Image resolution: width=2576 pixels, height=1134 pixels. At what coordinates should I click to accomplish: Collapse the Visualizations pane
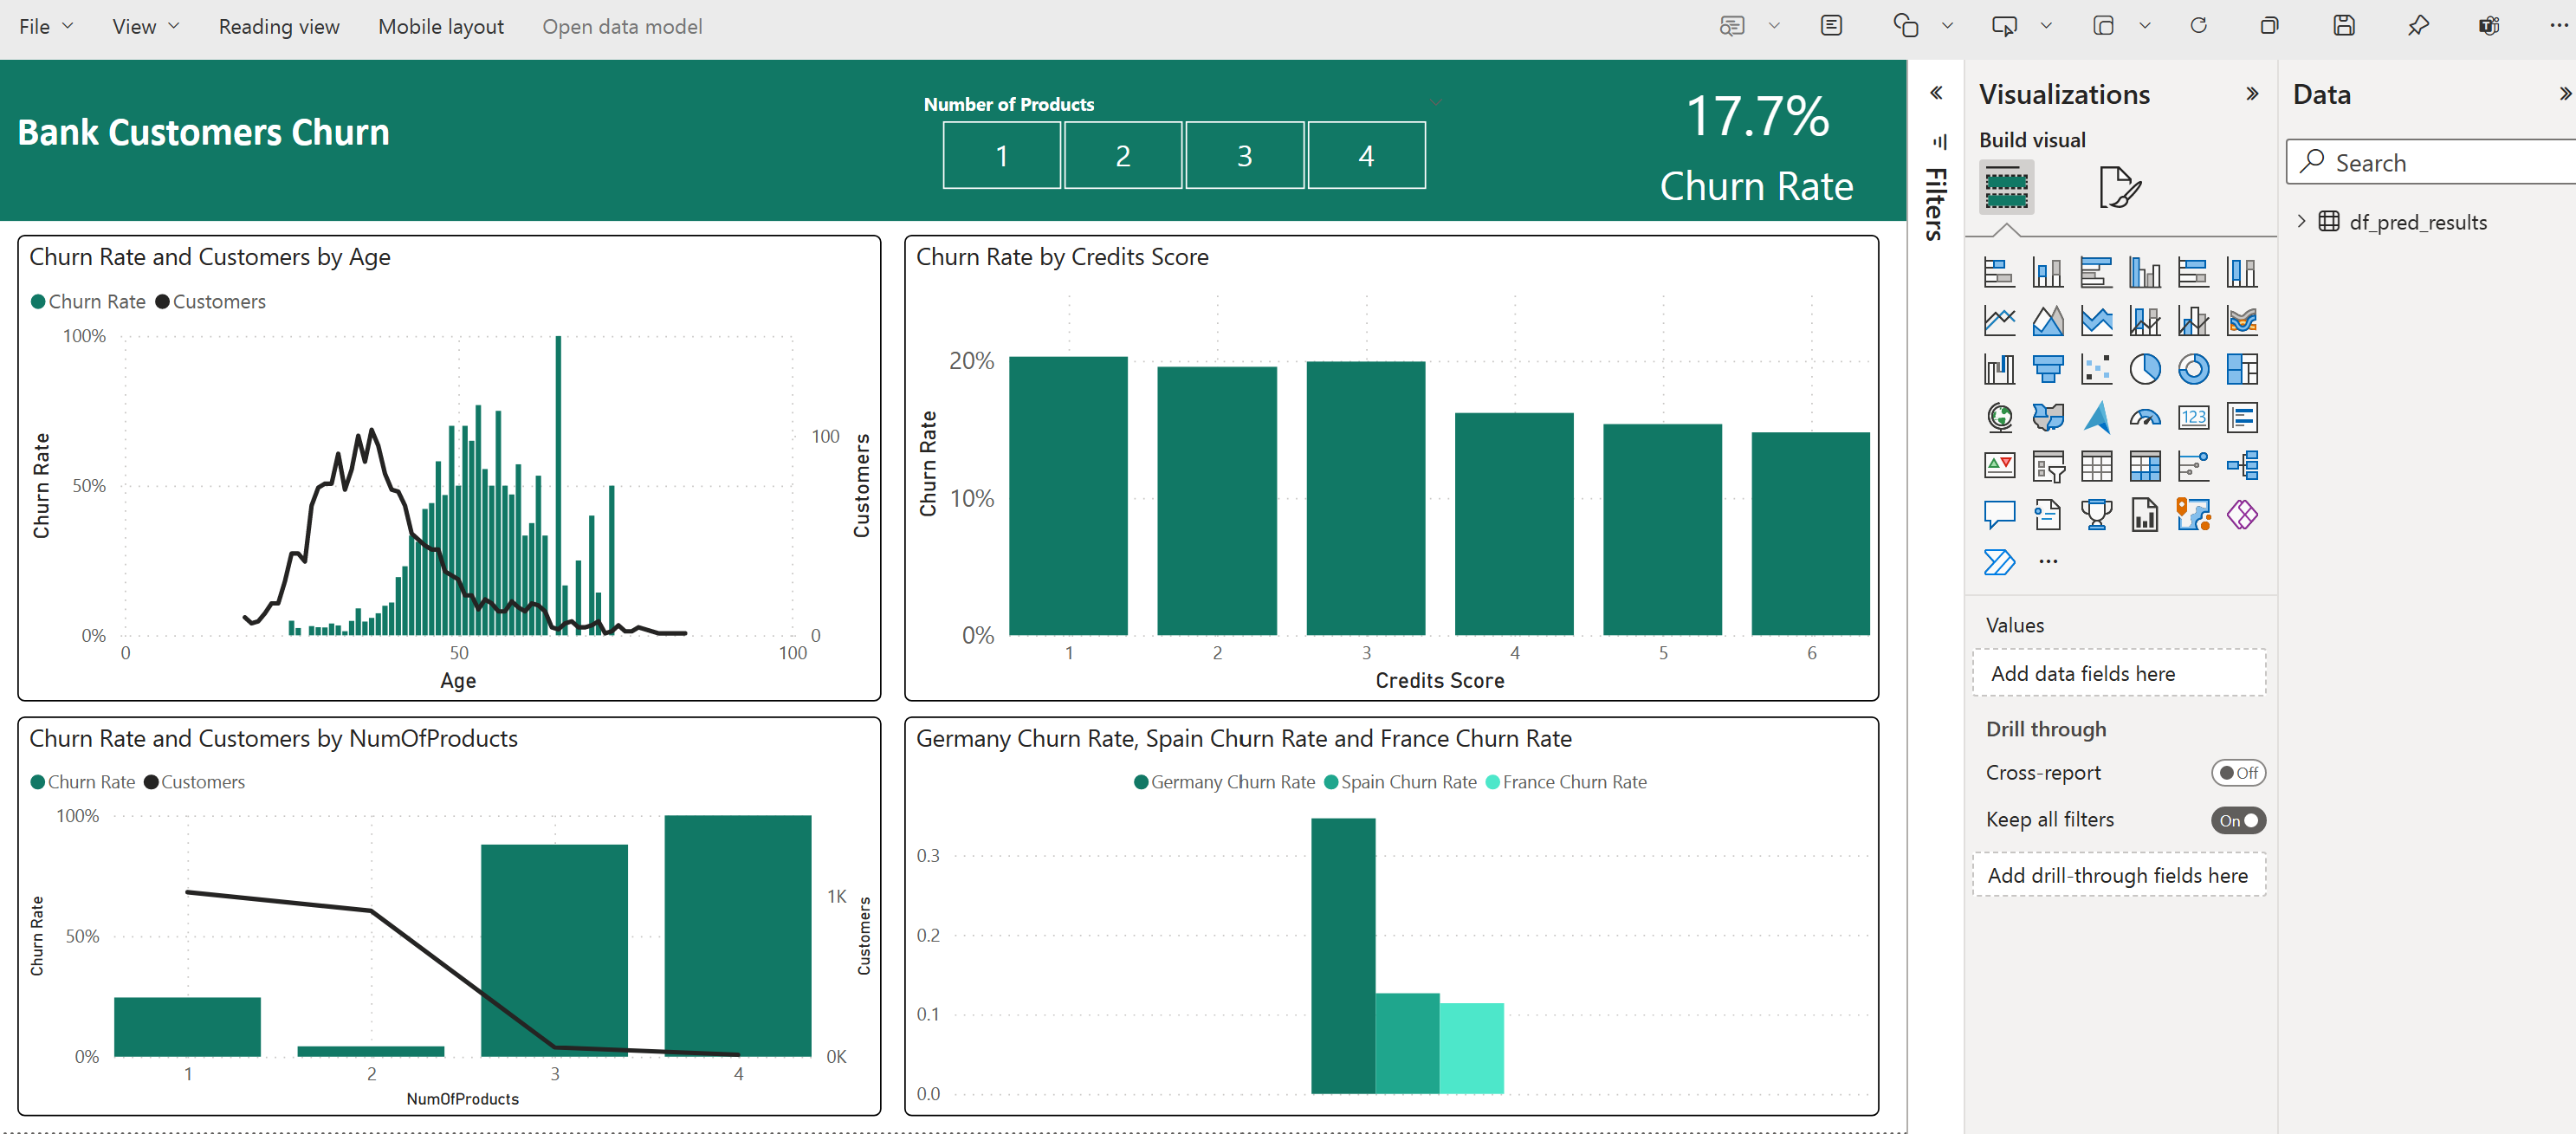[x=2251, y=94]
